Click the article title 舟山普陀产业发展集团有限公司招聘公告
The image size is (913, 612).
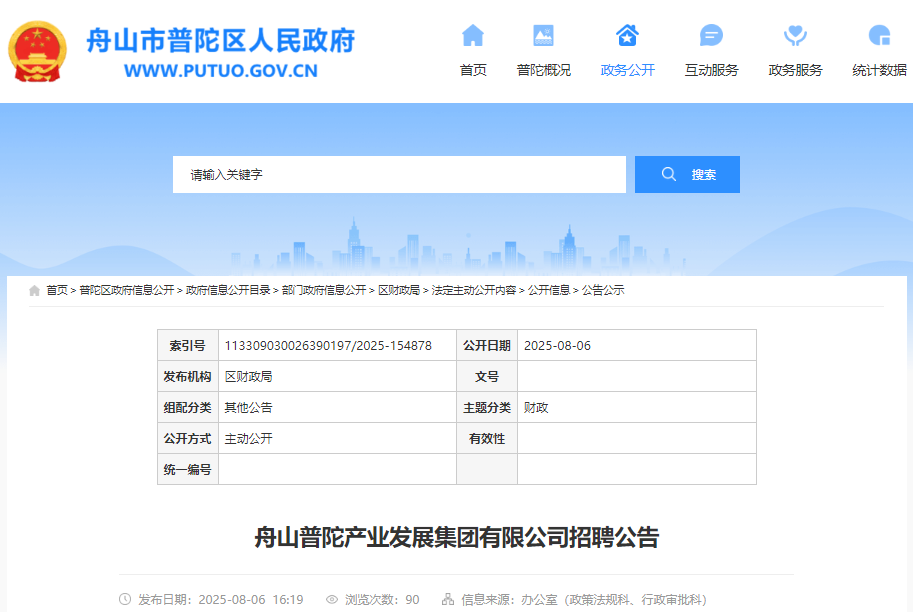(456, 537)
